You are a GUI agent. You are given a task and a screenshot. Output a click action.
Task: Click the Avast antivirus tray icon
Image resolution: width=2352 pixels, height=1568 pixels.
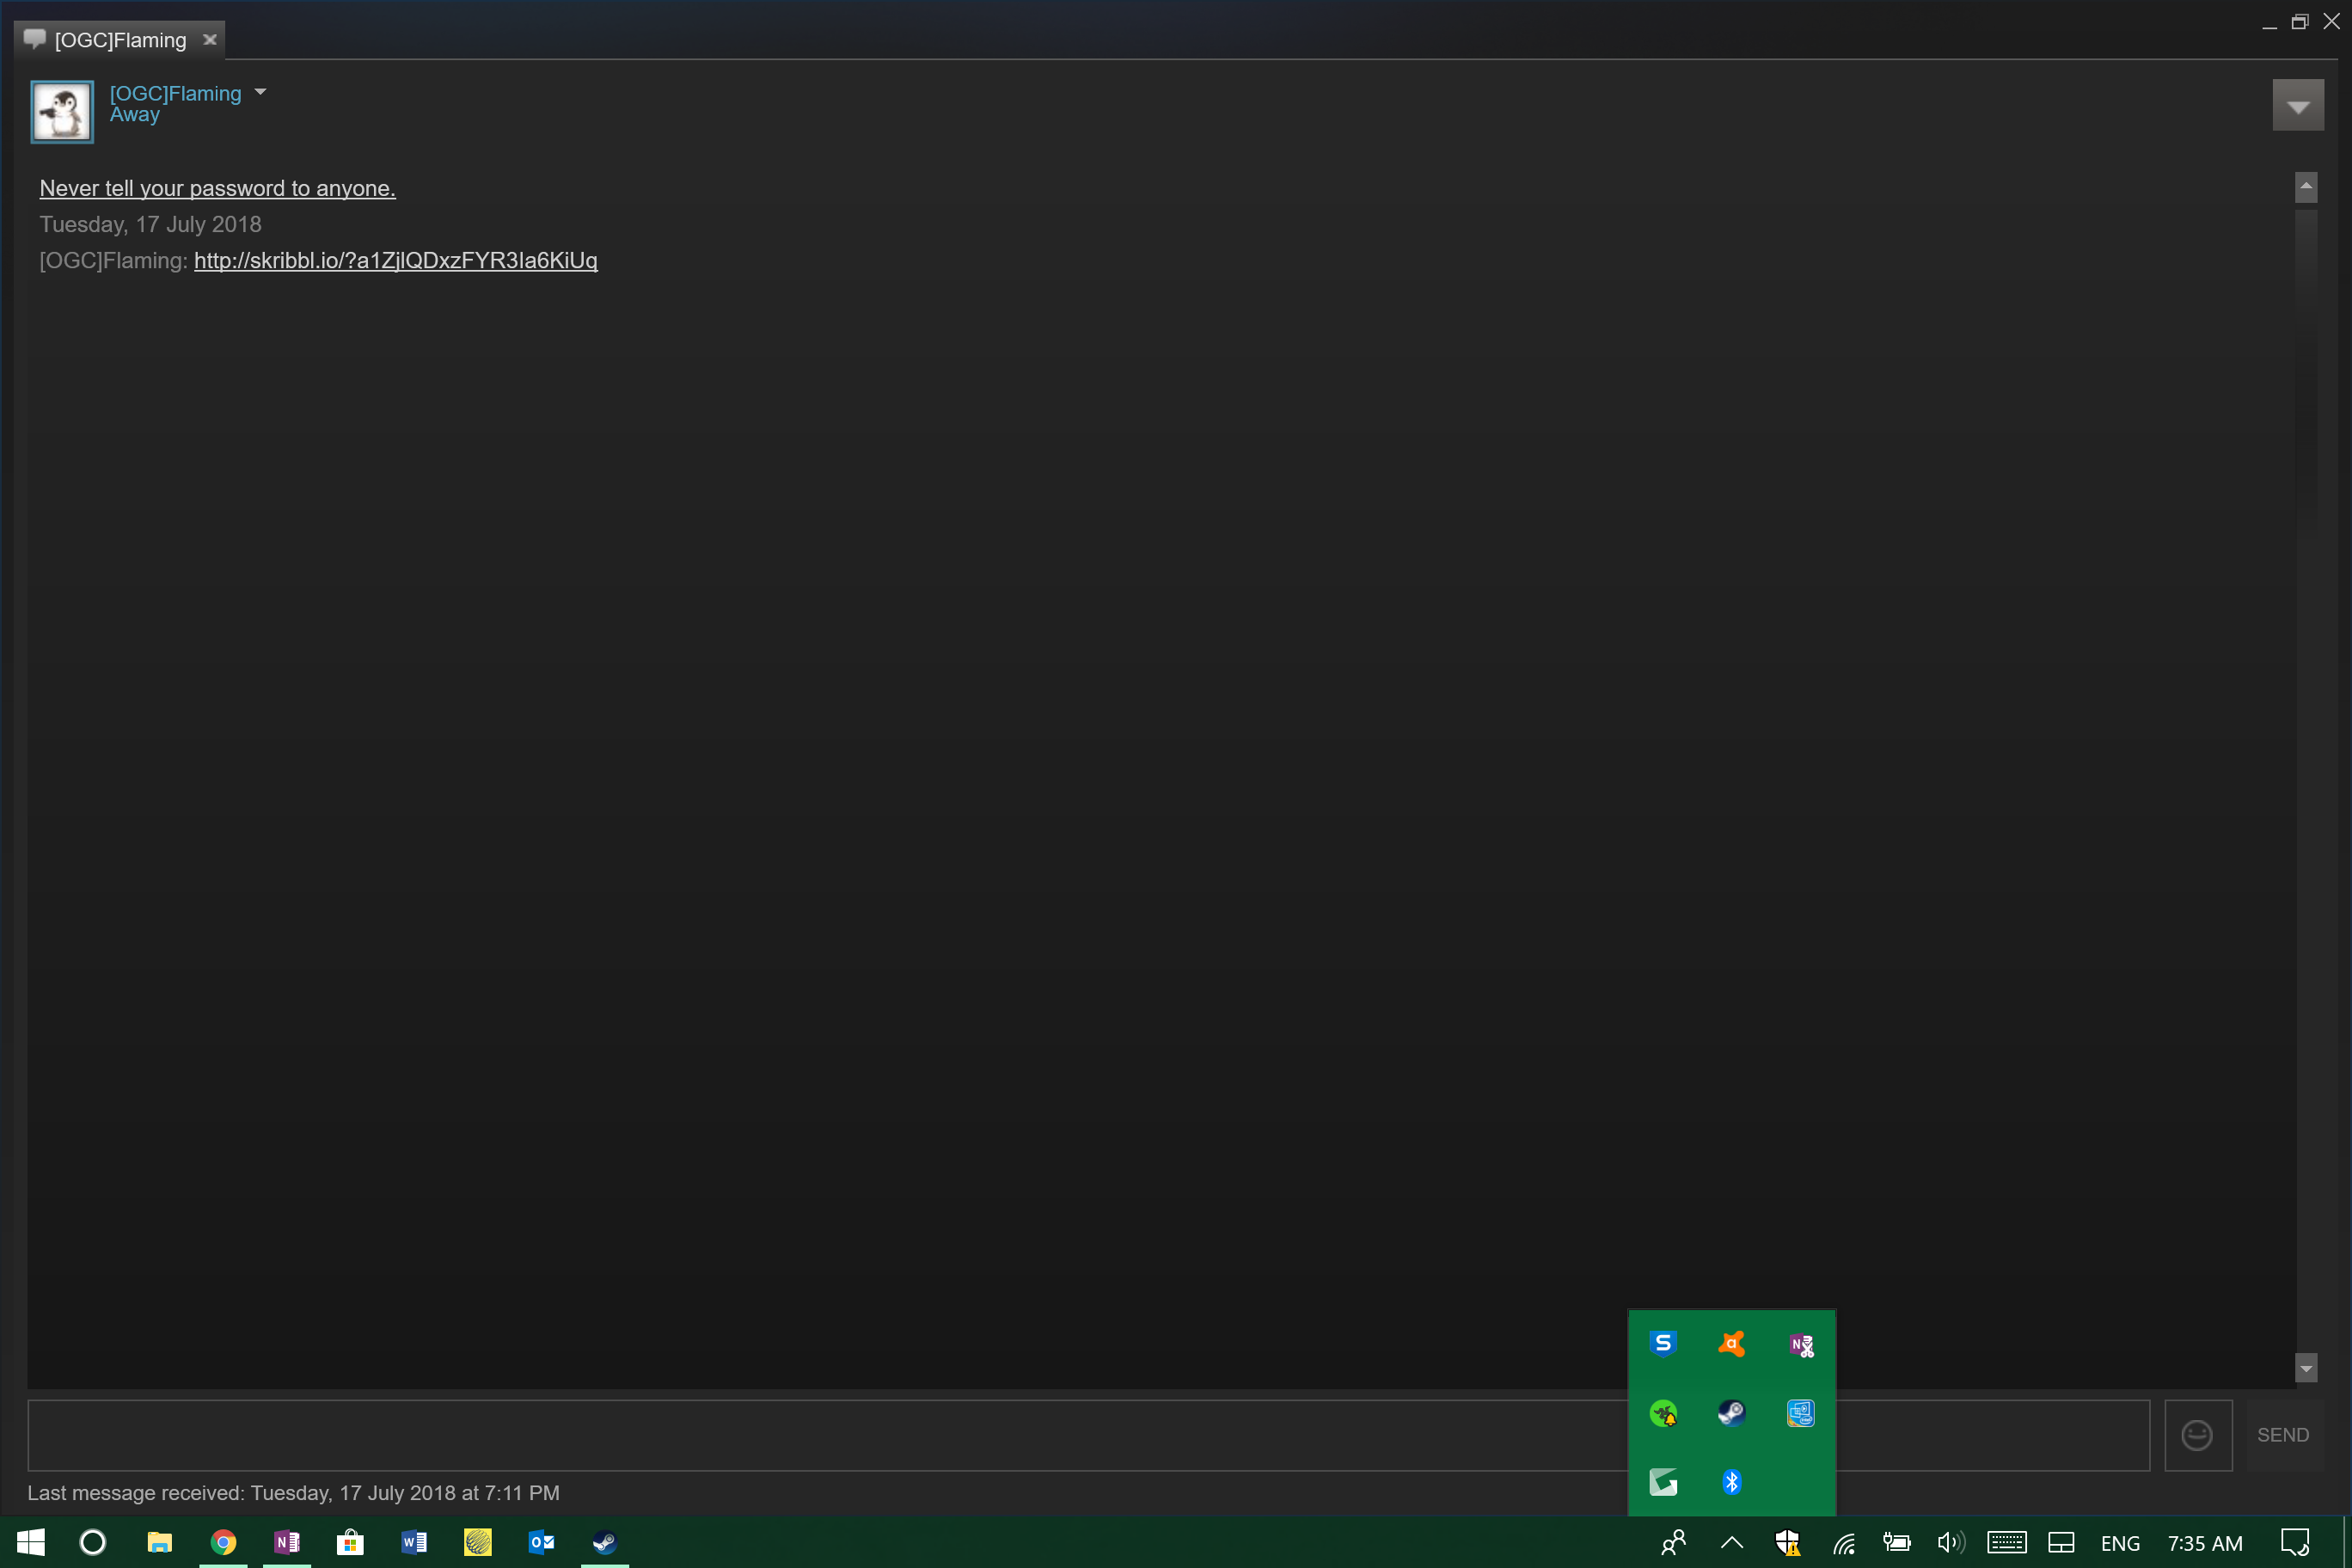pyautogui.click(x=1731, y=1344)
